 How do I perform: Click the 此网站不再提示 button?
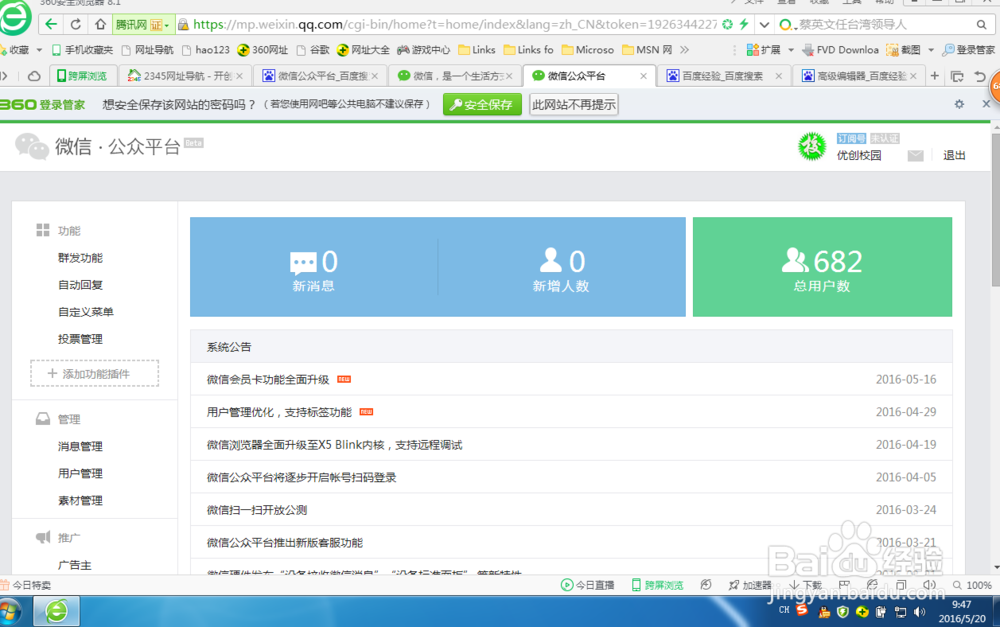[x=574, y=105]
